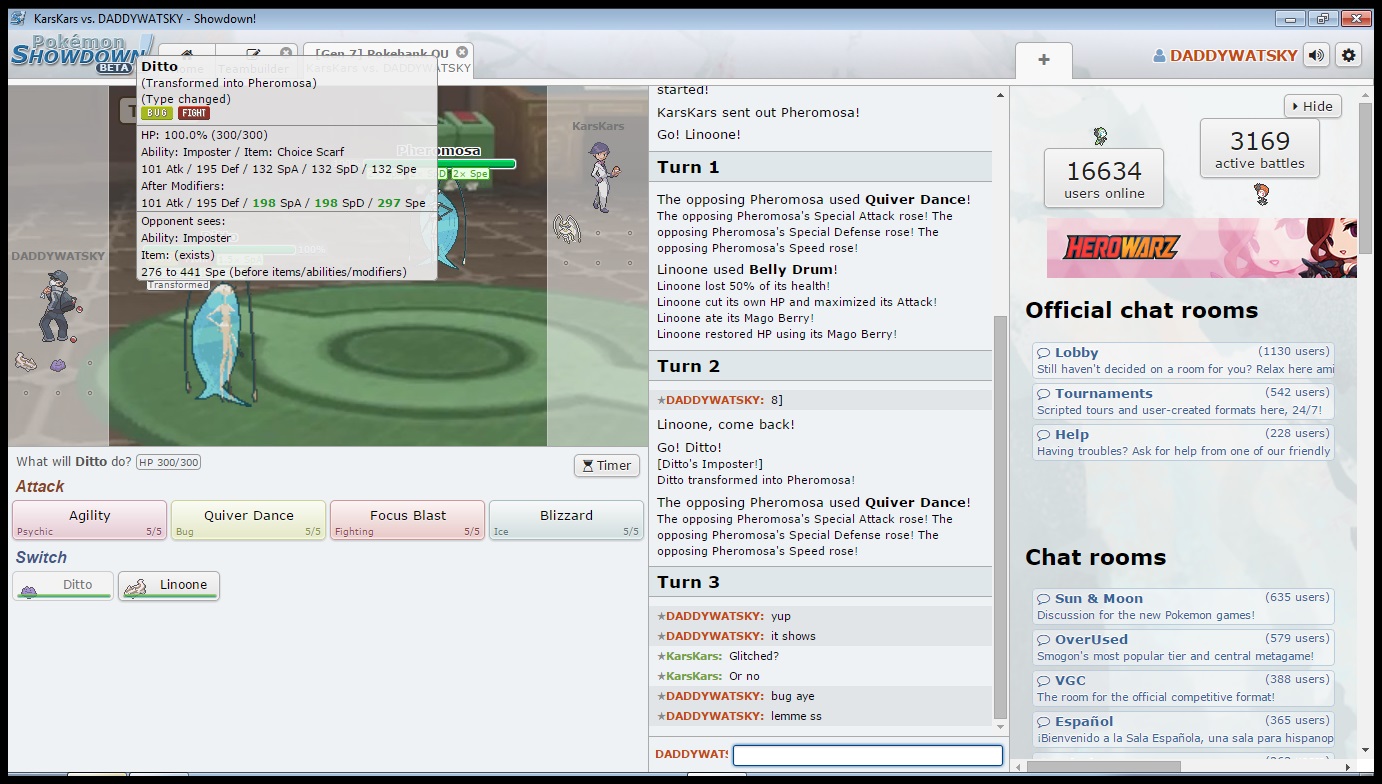Start the battle Timer

[x=607, y=465]
